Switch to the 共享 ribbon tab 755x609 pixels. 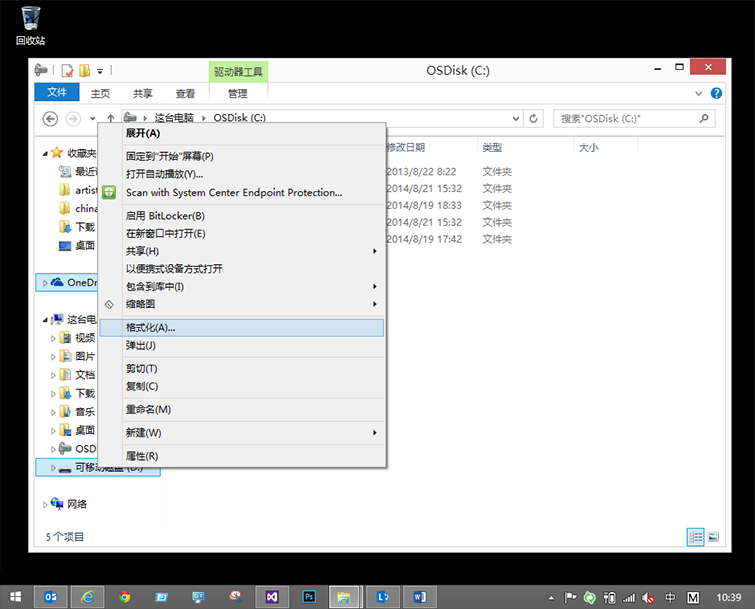[143, 93]
